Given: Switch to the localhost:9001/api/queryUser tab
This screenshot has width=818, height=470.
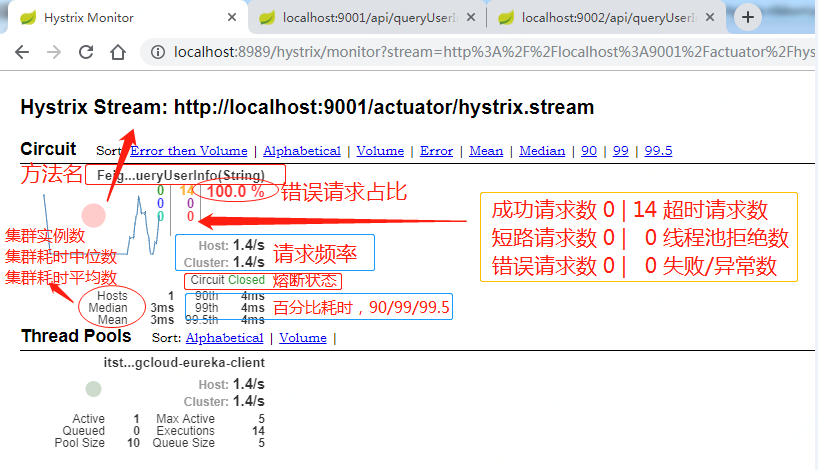Looking at the screenshot, I should [367, 18].
